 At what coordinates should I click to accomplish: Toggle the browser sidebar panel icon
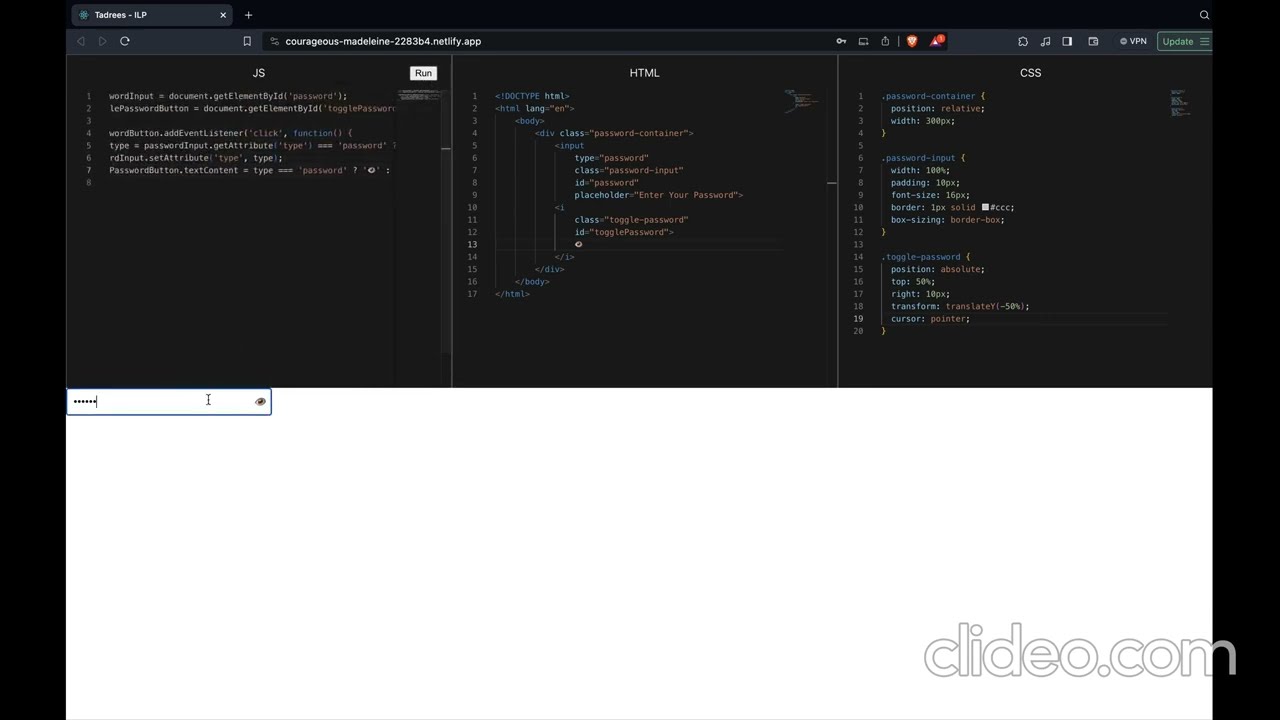tap(1067, 41)
